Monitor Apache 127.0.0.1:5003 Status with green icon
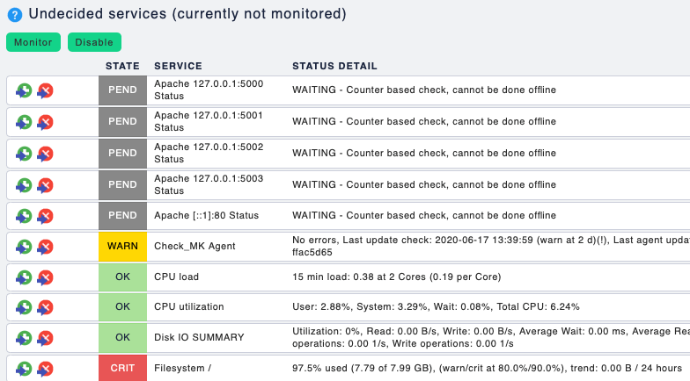The width and height of the screenshot is (690, 381). point(24,186)
